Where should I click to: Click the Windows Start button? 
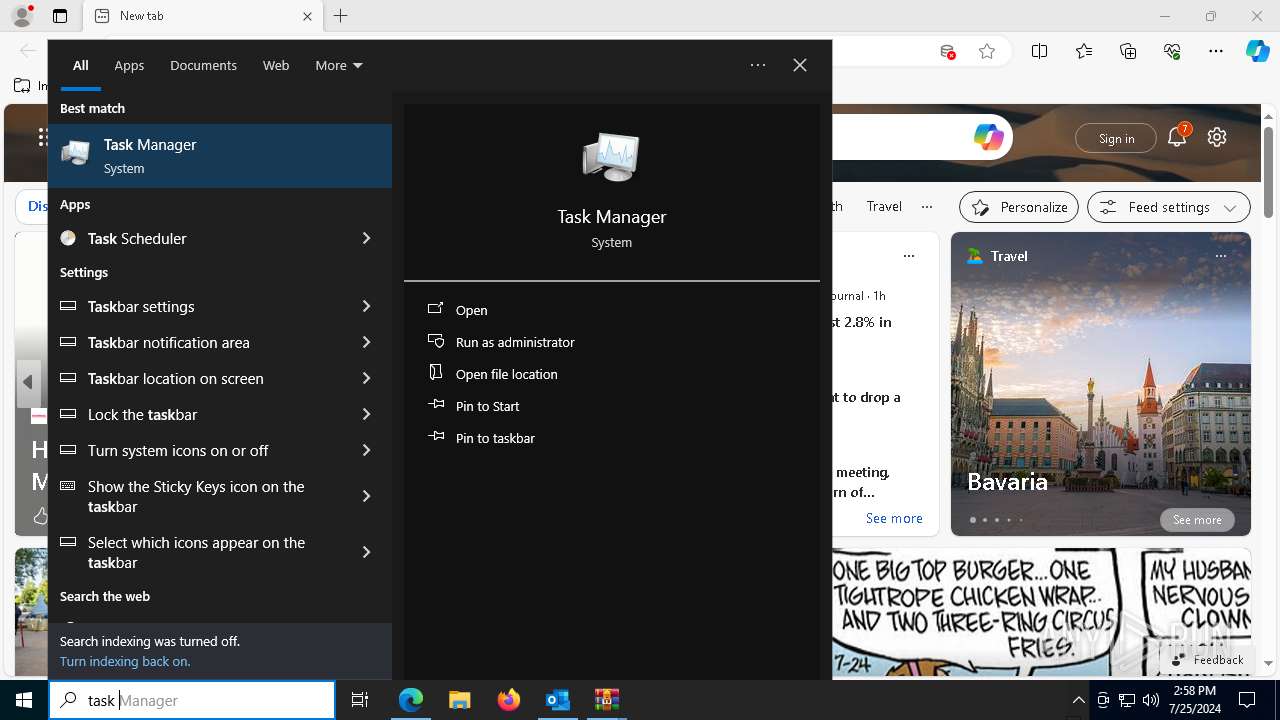(x=24, y=700)
